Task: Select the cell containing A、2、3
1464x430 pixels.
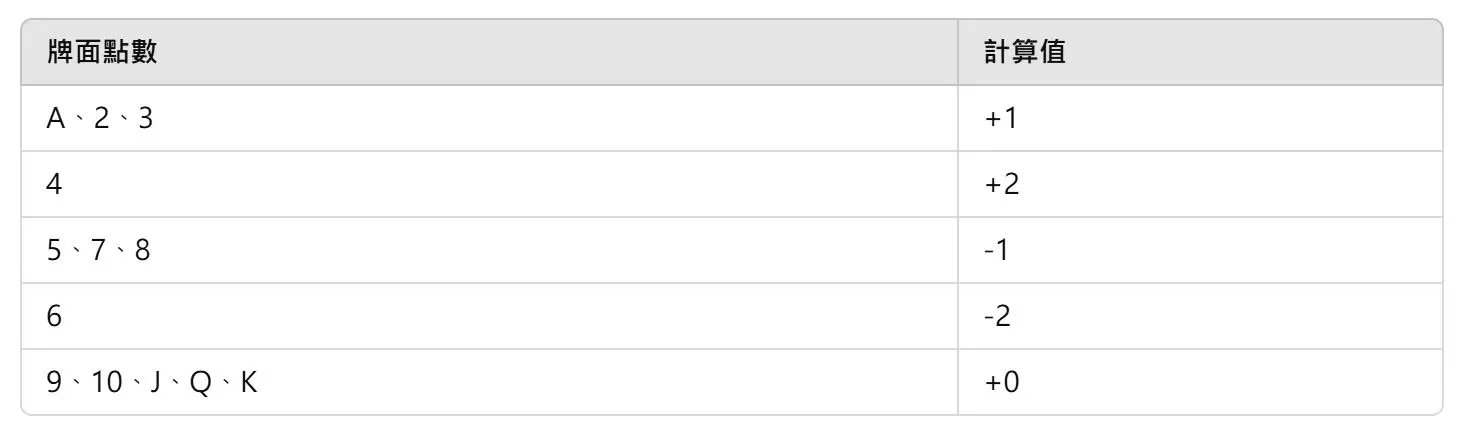Action: [100, 119]
